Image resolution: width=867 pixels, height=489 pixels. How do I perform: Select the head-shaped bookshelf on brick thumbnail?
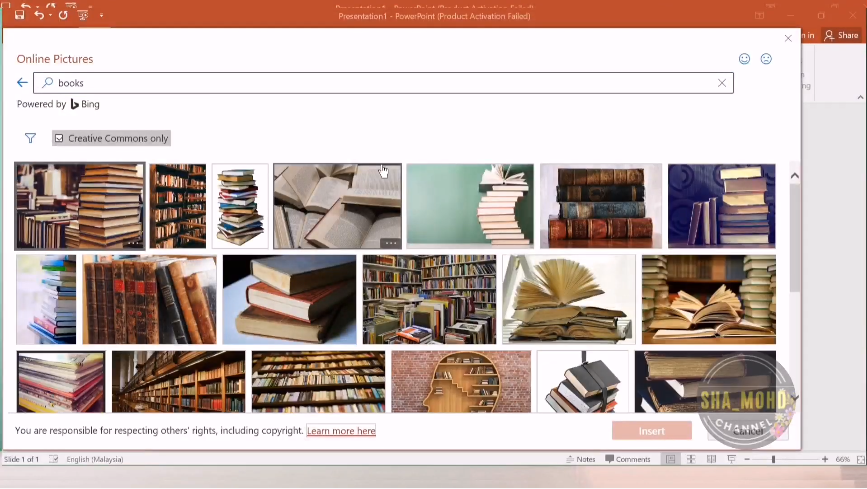(x=461, y=382)
